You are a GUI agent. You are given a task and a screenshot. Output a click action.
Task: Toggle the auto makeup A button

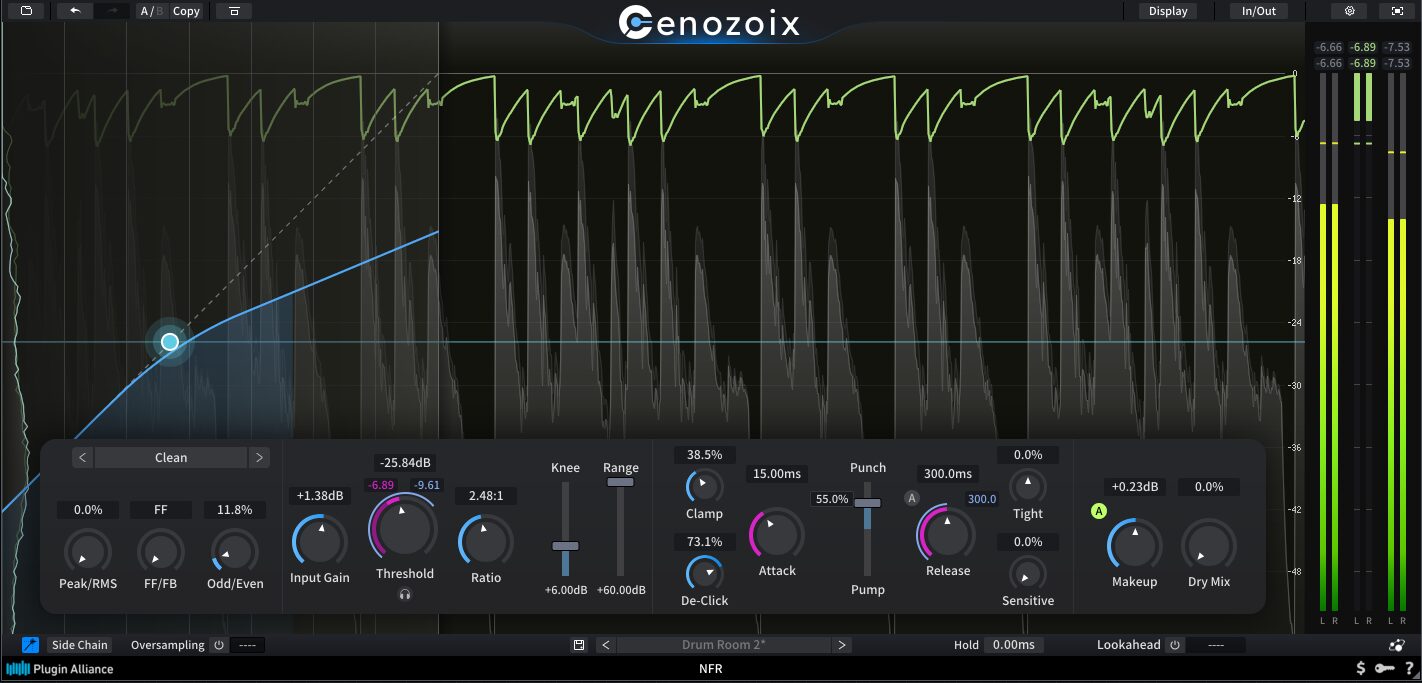pos(1099,512)
